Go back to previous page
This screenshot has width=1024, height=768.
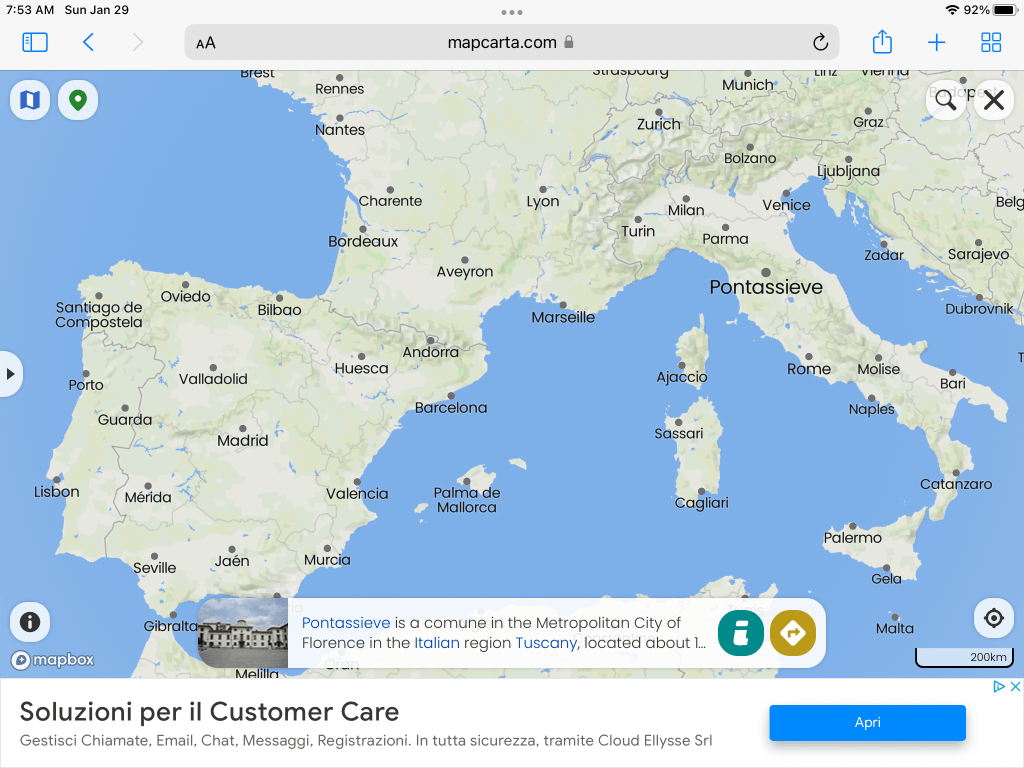point(88,42)
